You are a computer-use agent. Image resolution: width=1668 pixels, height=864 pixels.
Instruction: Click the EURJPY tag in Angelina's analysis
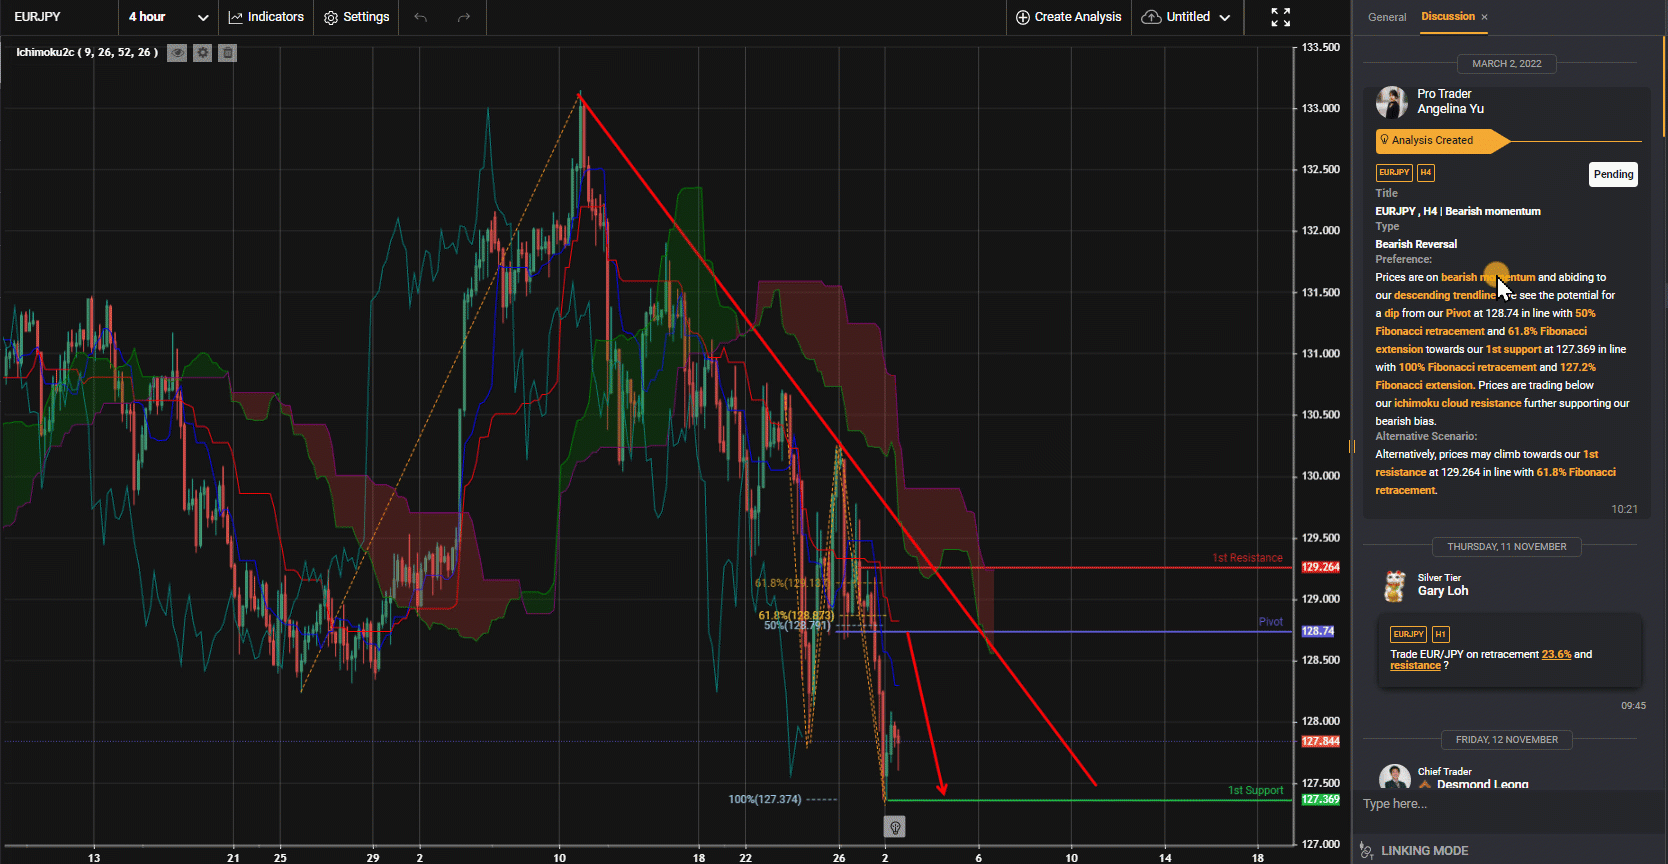pyautogui.click(x=1394, y=172)
